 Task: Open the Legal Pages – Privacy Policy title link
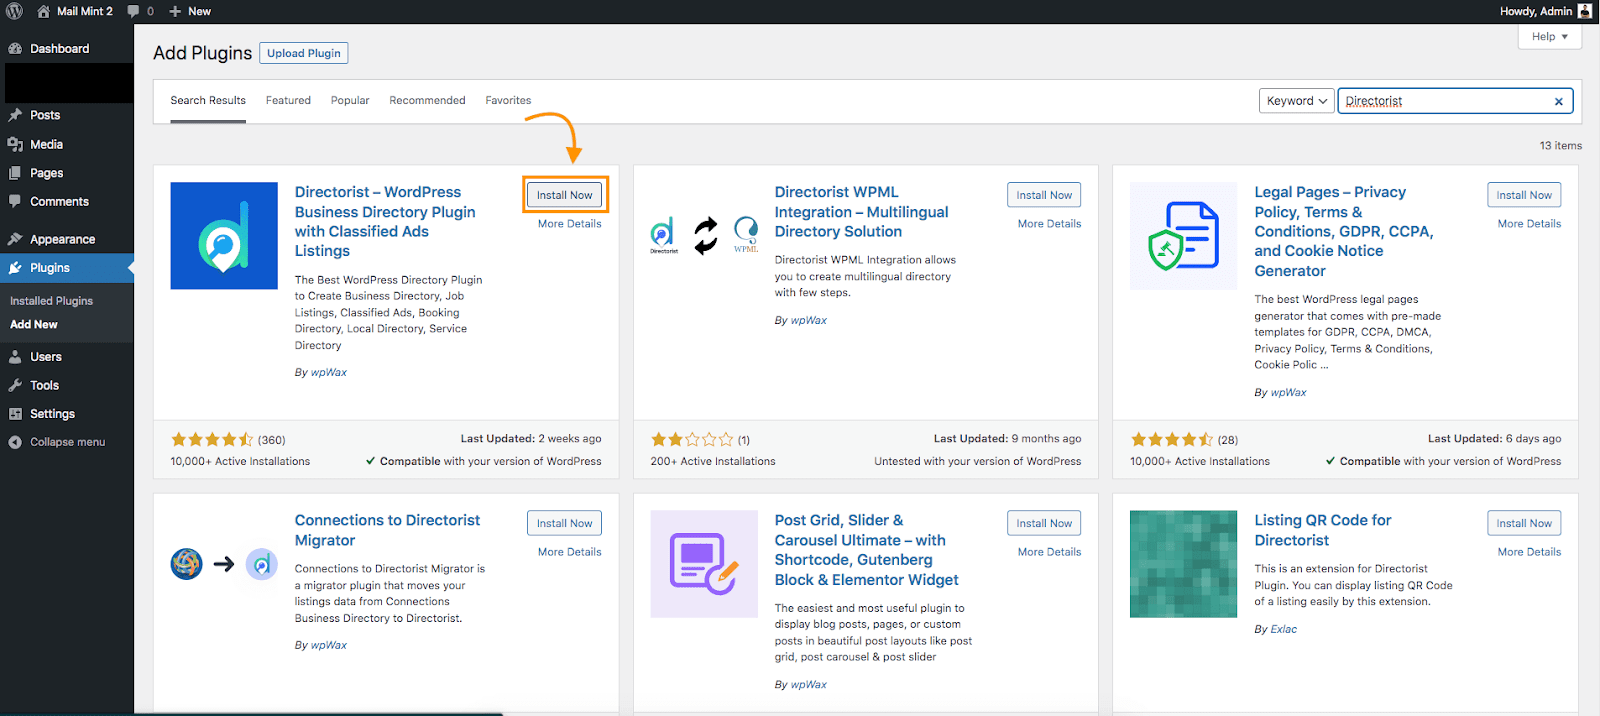pos(1344,231)
